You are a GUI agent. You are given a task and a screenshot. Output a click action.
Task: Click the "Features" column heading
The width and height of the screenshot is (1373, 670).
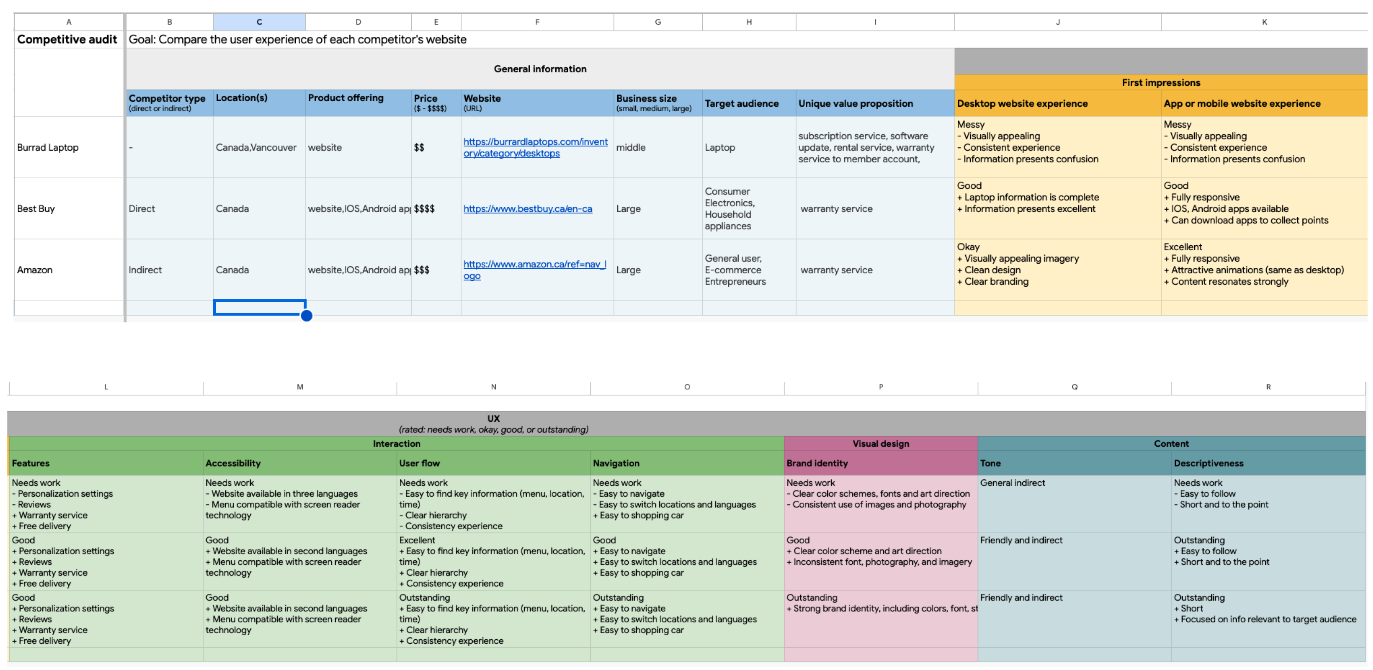coord(106,463)
